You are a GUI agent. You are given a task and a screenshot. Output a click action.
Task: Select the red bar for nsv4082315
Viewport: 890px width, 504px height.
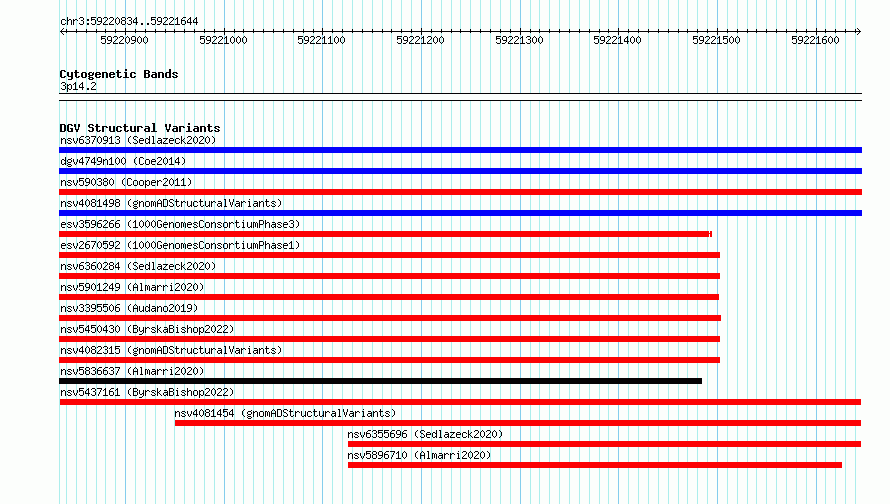click(389, 360)
